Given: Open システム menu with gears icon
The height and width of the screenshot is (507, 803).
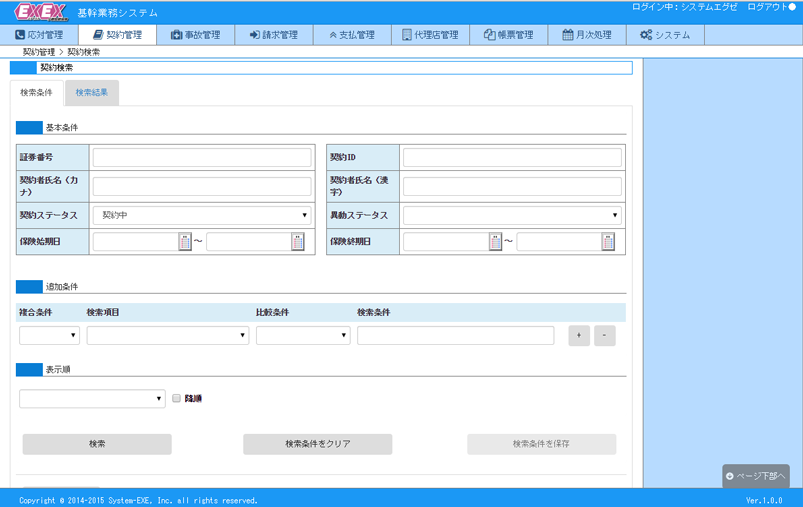Looking at the screenshot, I should click(x=665, y=35).
